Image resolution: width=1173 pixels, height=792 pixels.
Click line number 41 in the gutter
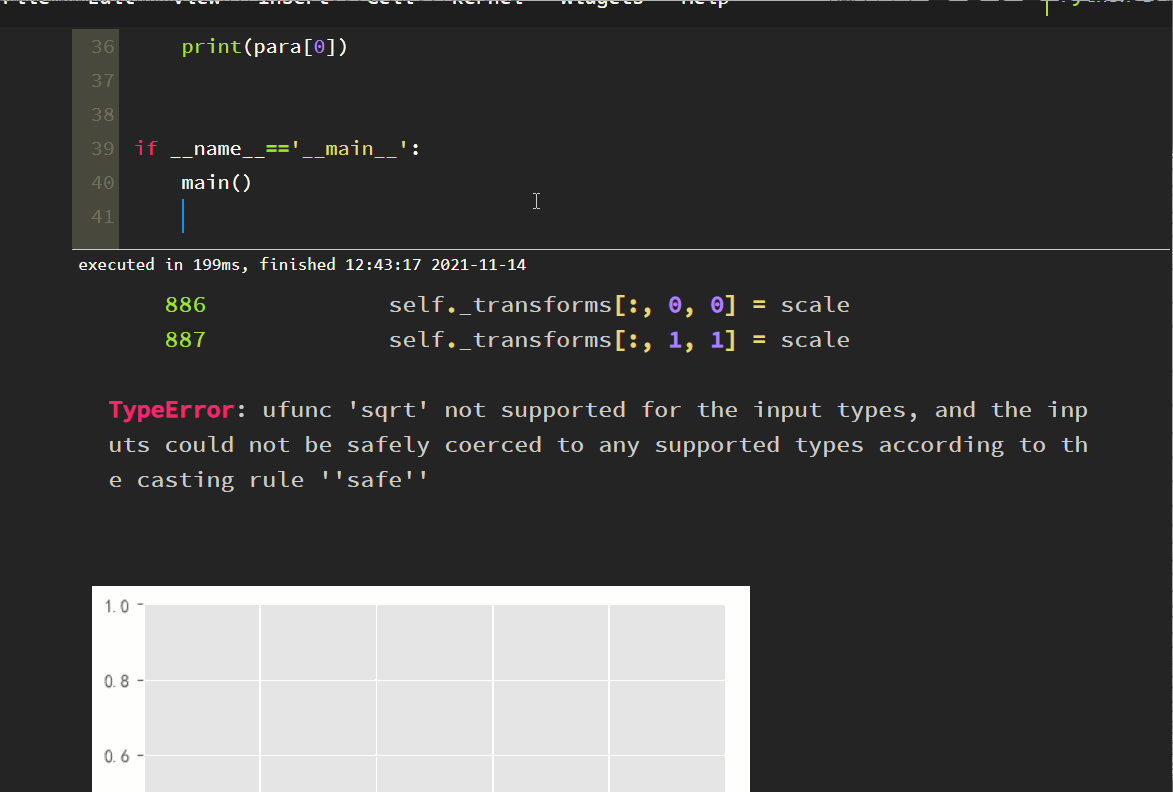[102, 217]
